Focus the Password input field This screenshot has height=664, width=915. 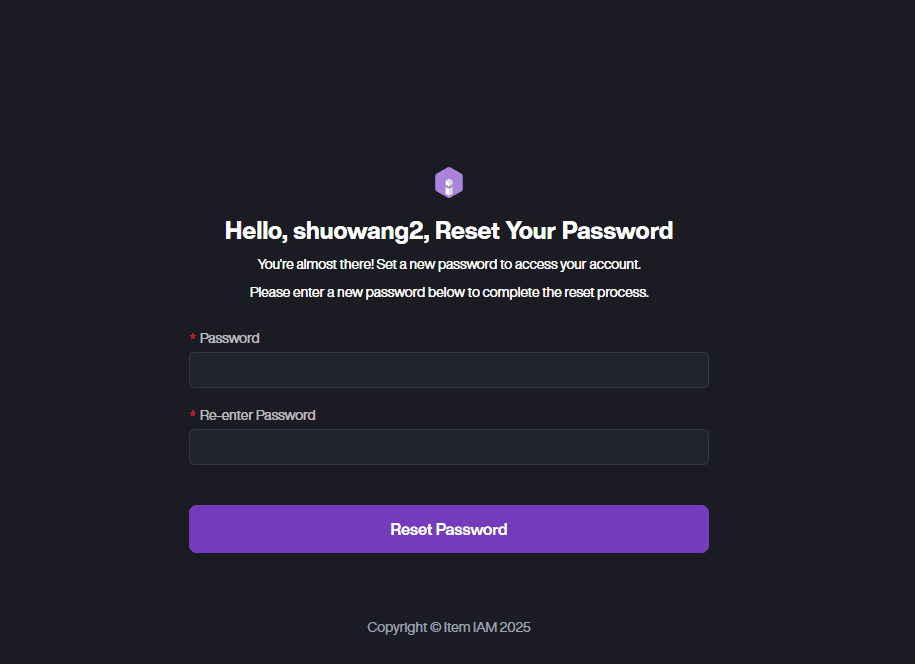click(x=448, y=370)
